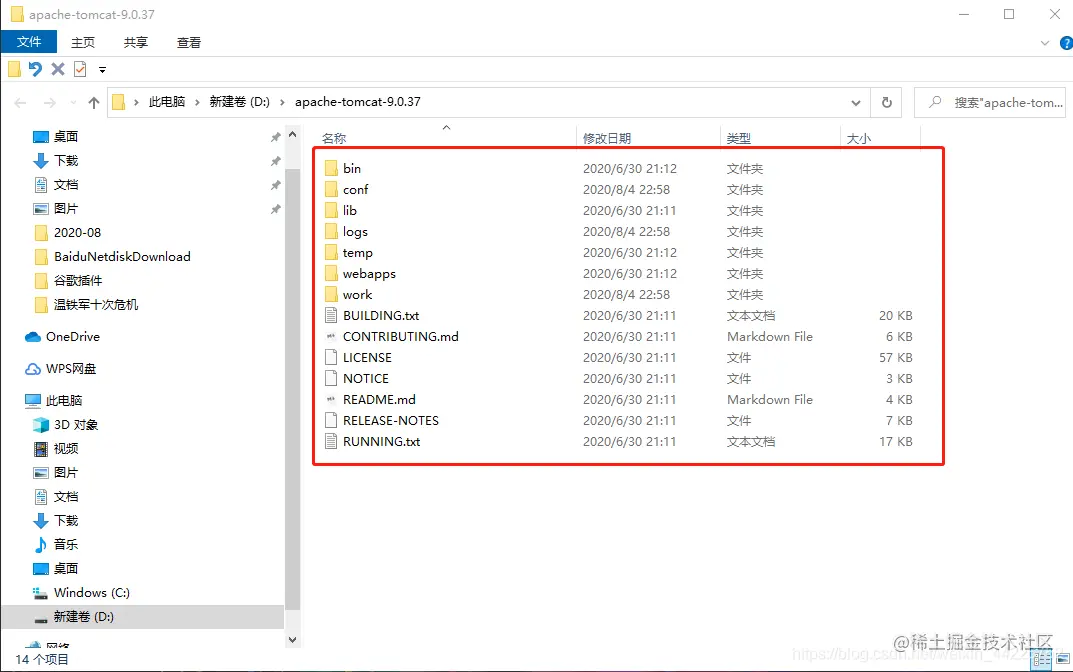This screenshot has width=1073, height=672.
Task: Select the lib folder
Action: click(350, 211)
